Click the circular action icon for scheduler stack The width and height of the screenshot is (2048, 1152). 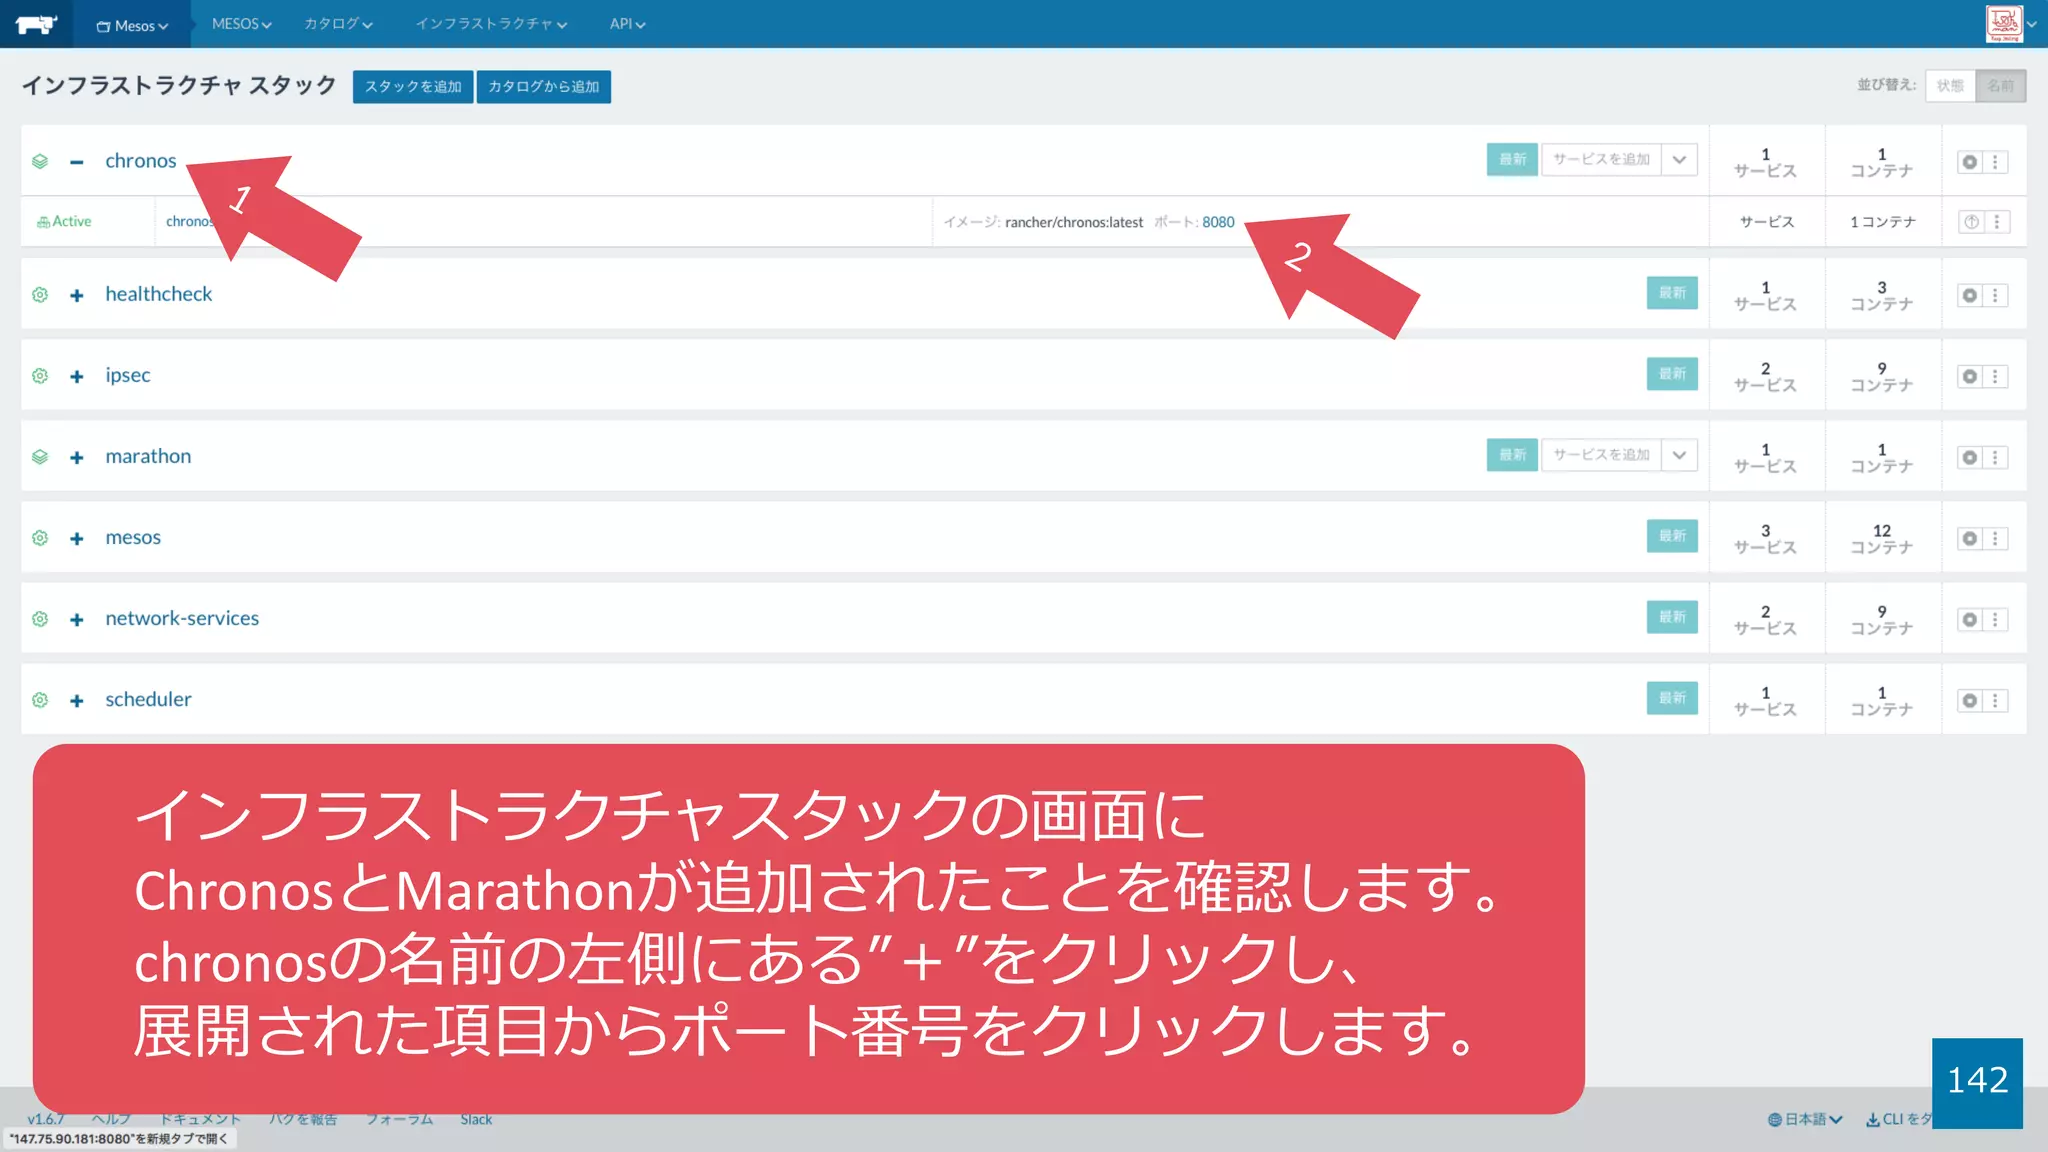click(1970, 701)
